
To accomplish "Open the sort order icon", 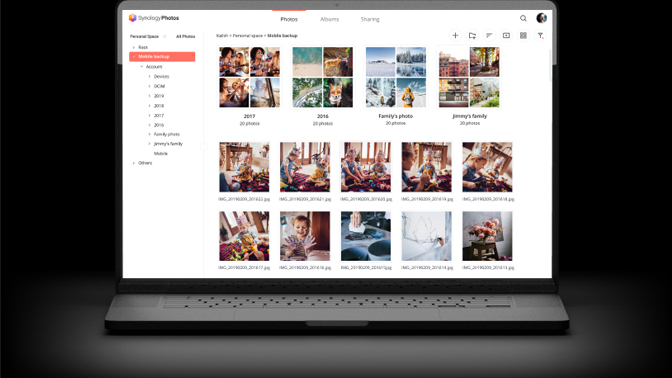I will [489, 36].
